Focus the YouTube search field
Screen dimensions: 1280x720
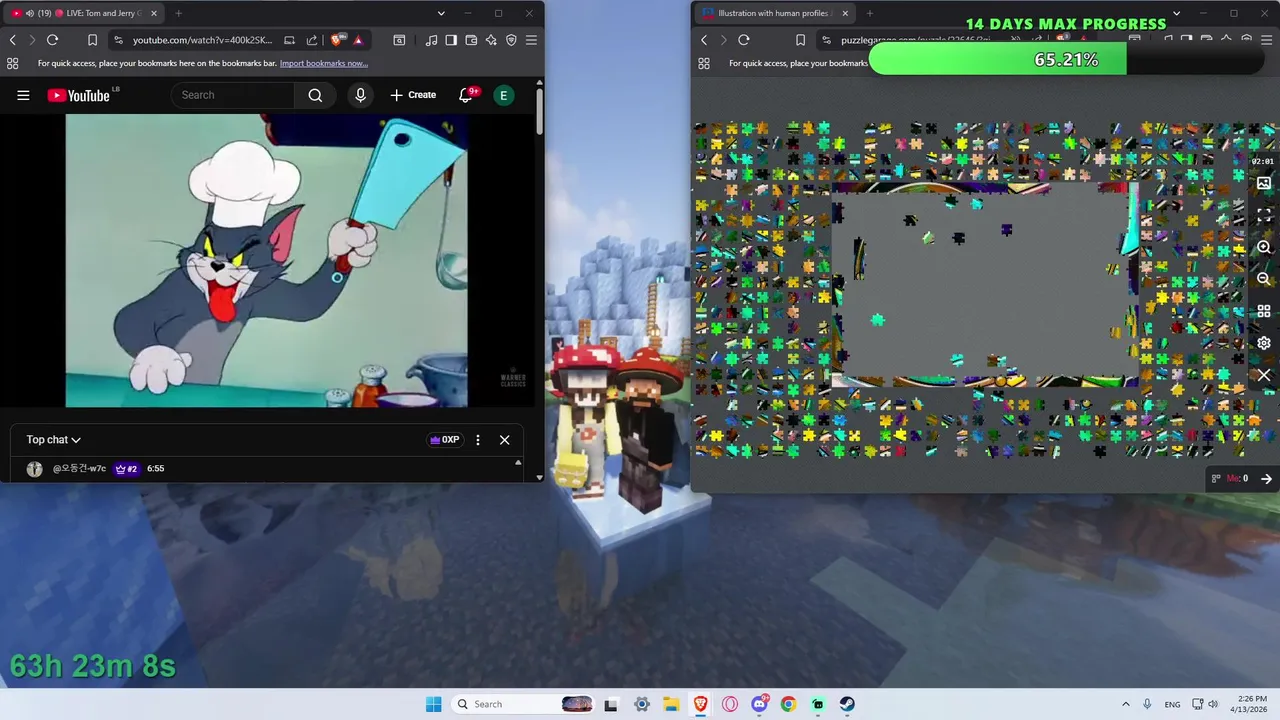pyautogui.click(x=233, y=95)
